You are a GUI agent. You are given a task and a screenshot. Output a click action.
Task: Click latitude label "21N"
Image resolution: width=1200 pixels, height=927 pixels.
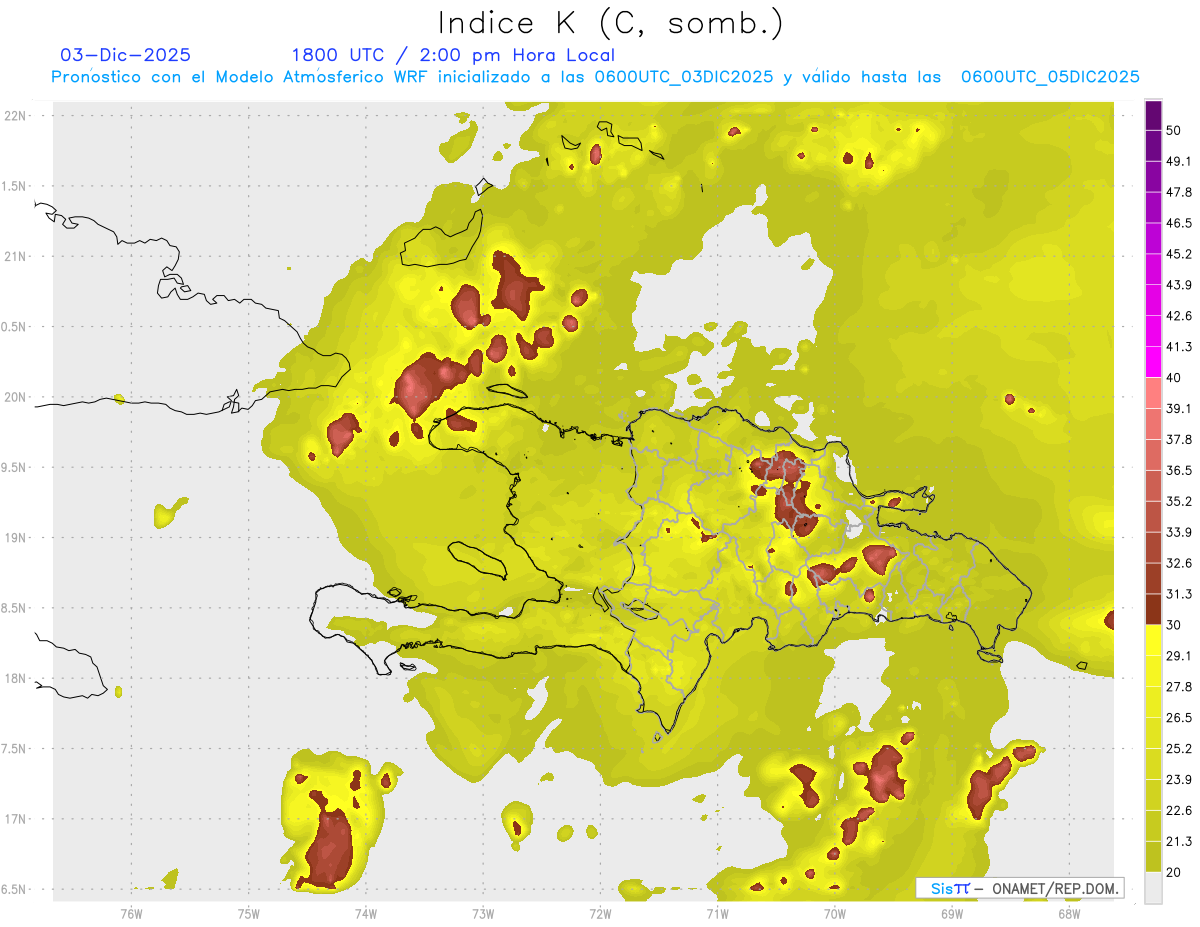coord(17,256)
